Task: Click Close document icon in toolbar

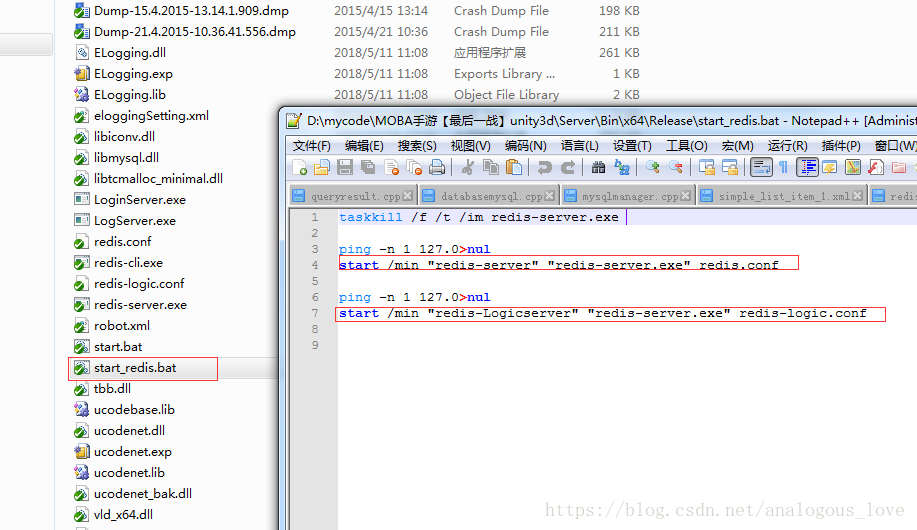Action: pos(391,168)
